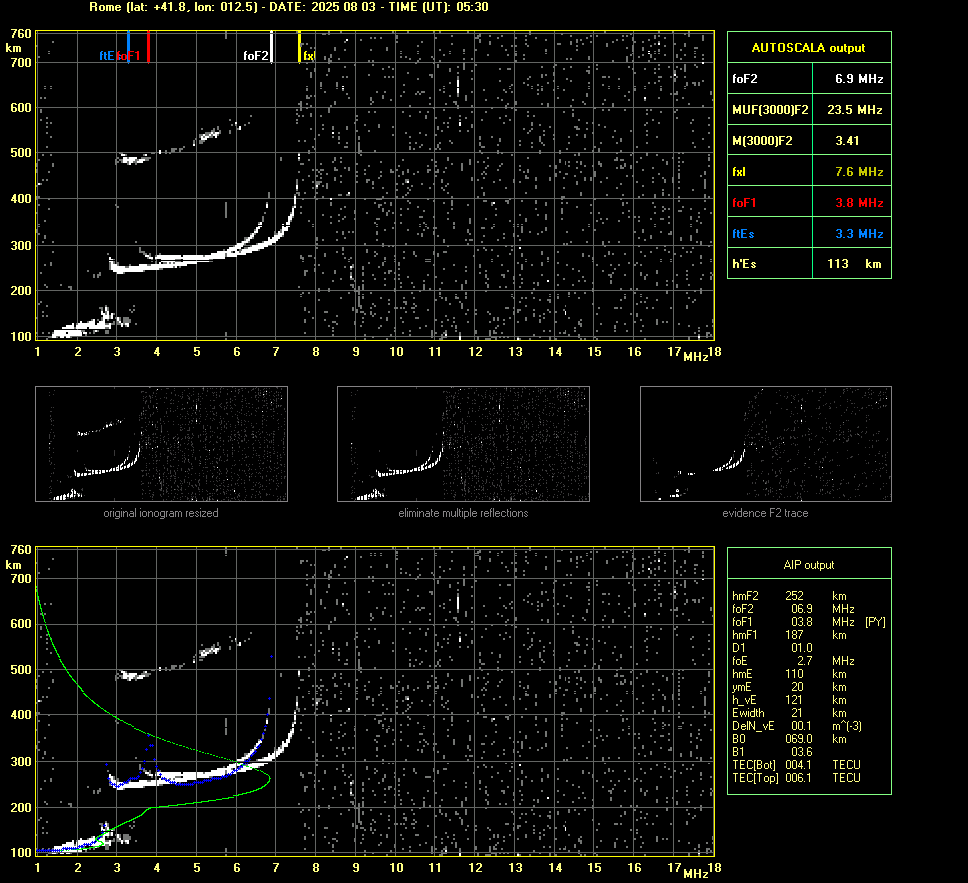Select the AUTOSCALA output header
Screen dimensions: 968x883
809,48
